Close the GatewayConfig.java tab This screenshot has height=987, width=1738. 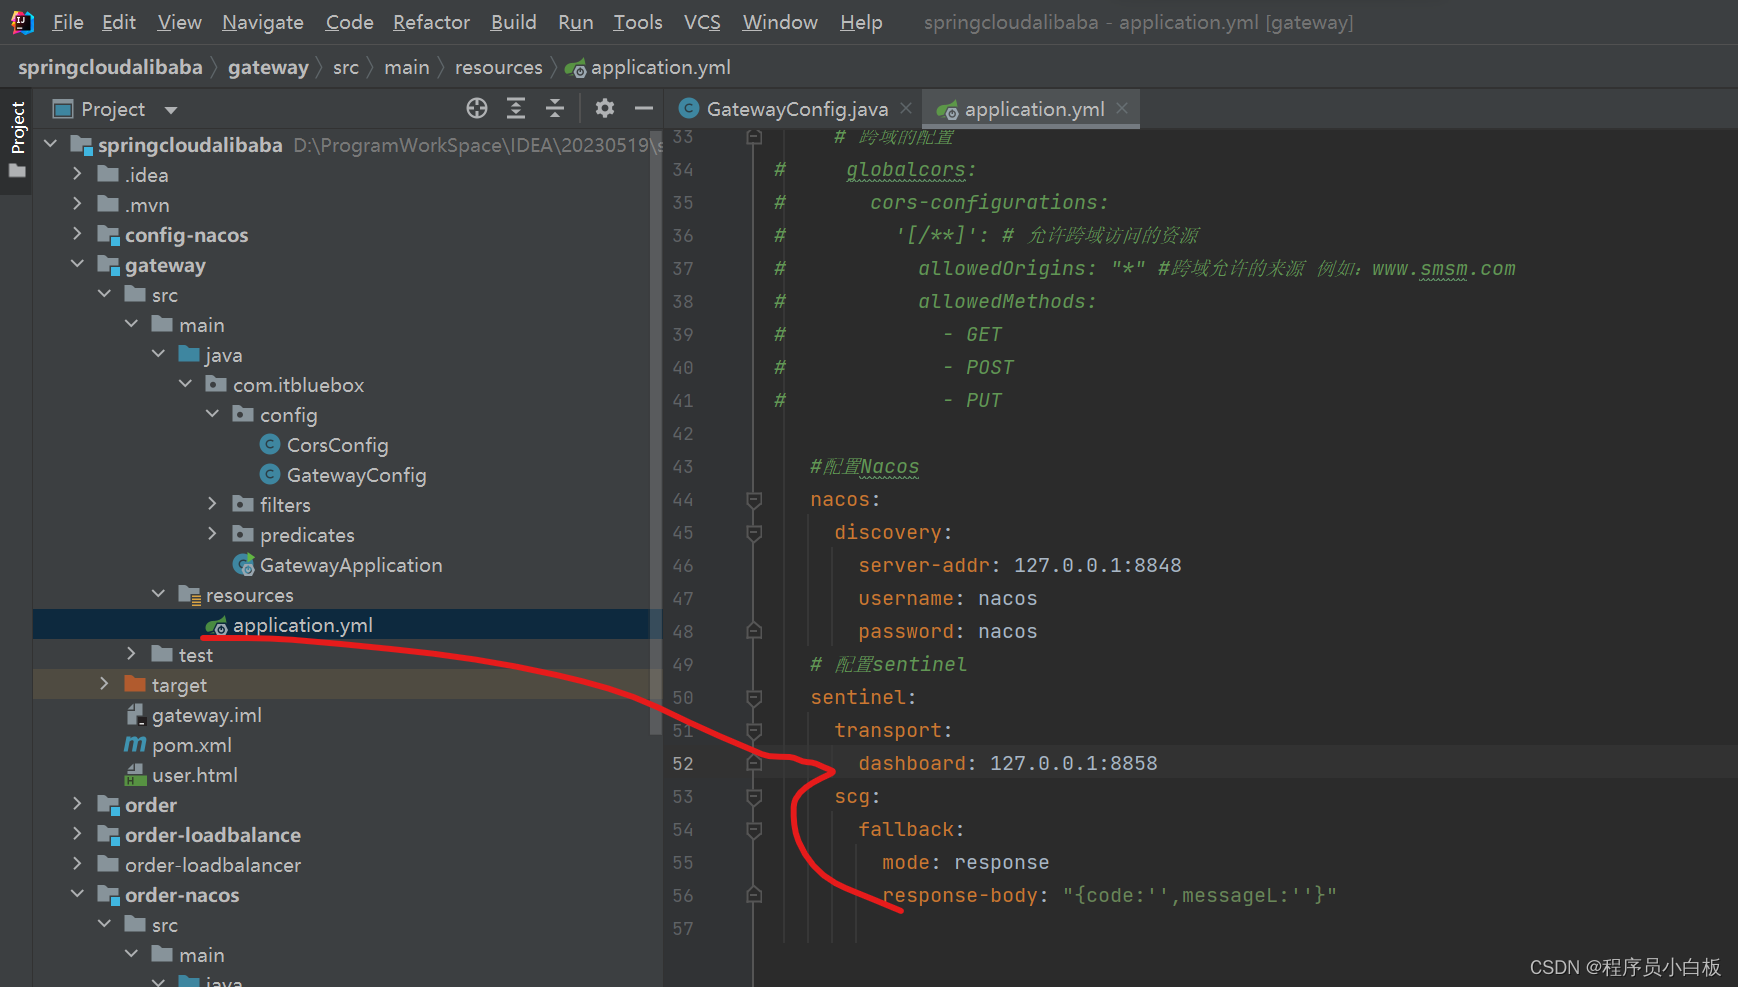(906, 108)
